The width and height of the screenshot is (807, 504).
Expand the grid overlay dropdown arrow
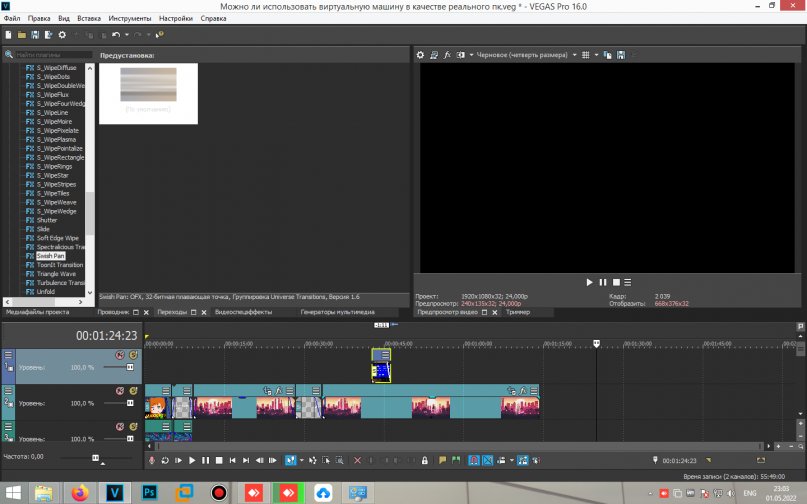click(596, 55)
